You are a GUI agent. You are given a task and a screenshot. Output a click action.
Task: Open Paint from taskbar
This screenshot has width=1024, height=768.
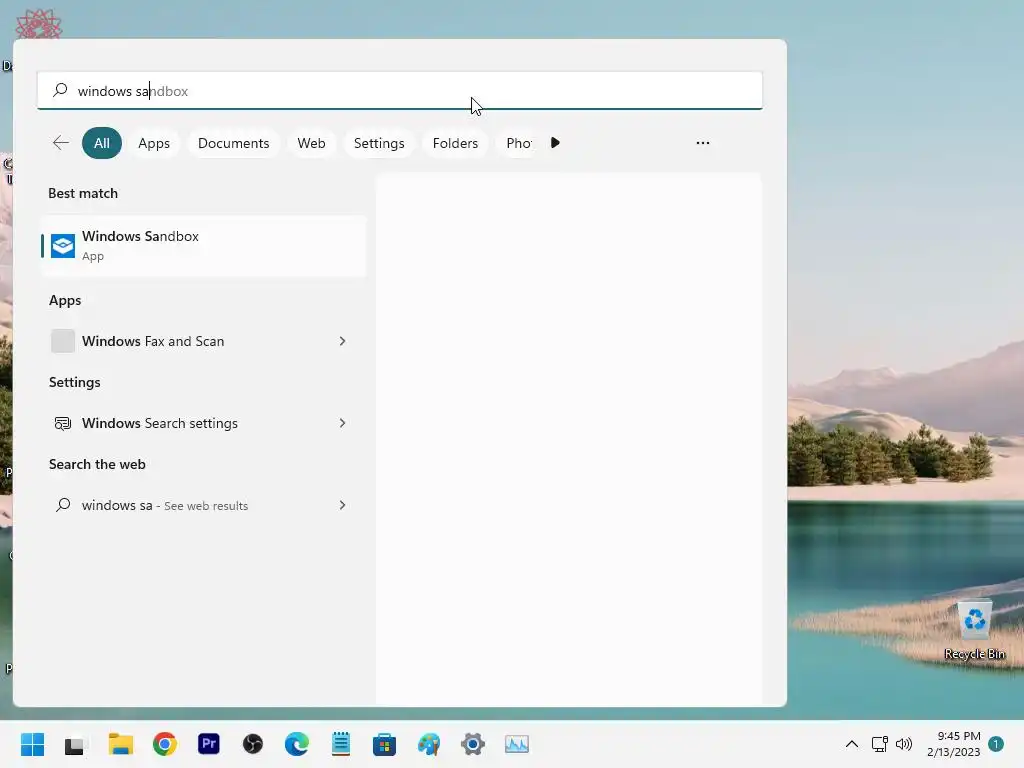[429, 744]
